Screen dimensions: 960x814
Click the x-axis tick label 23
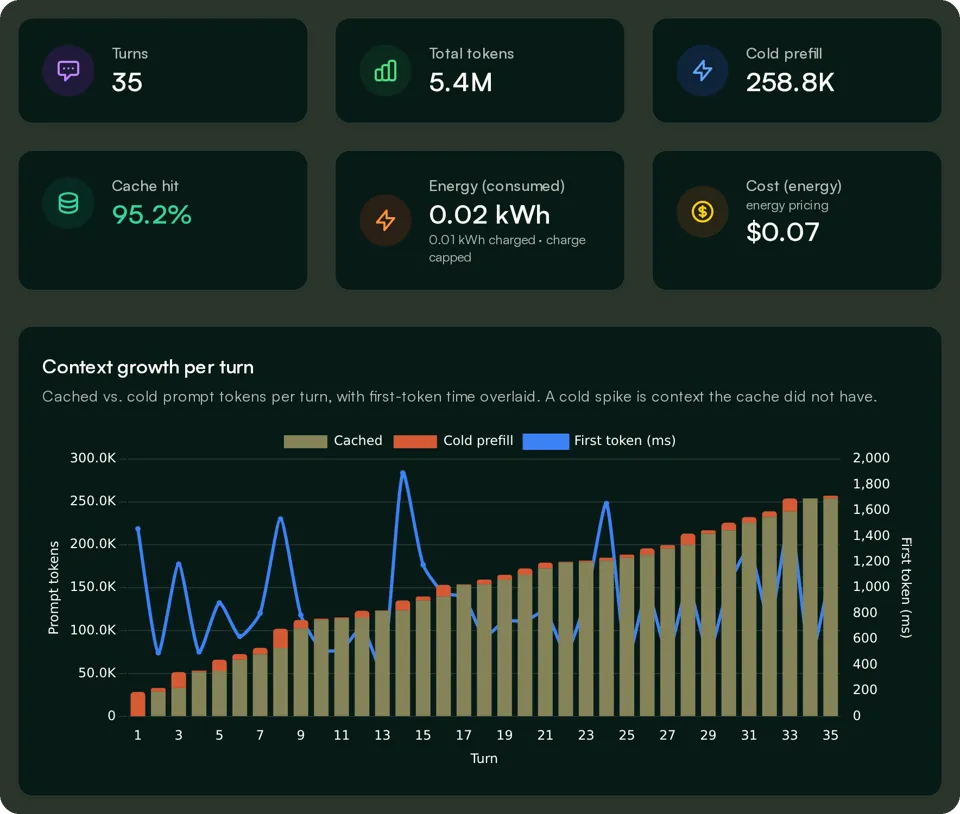(x=586, y=735)
